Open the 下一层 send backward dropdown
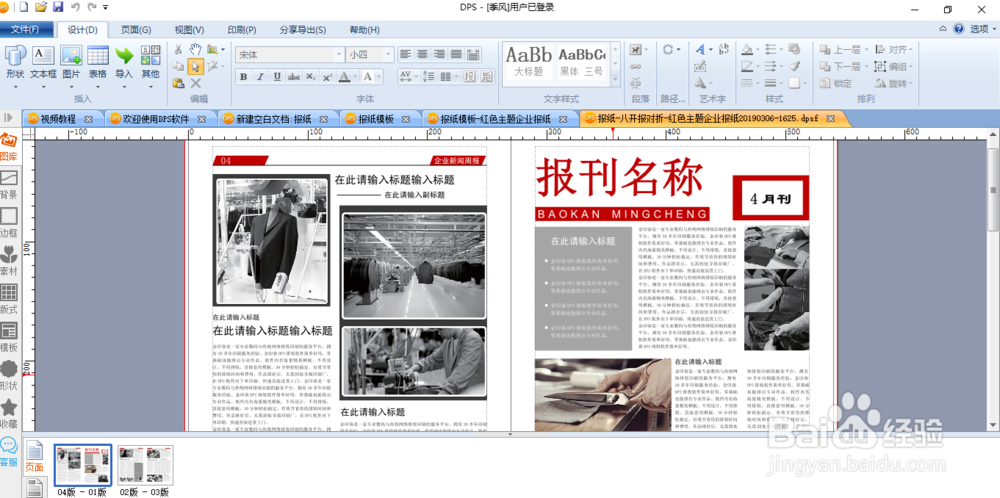 [867, 66]
